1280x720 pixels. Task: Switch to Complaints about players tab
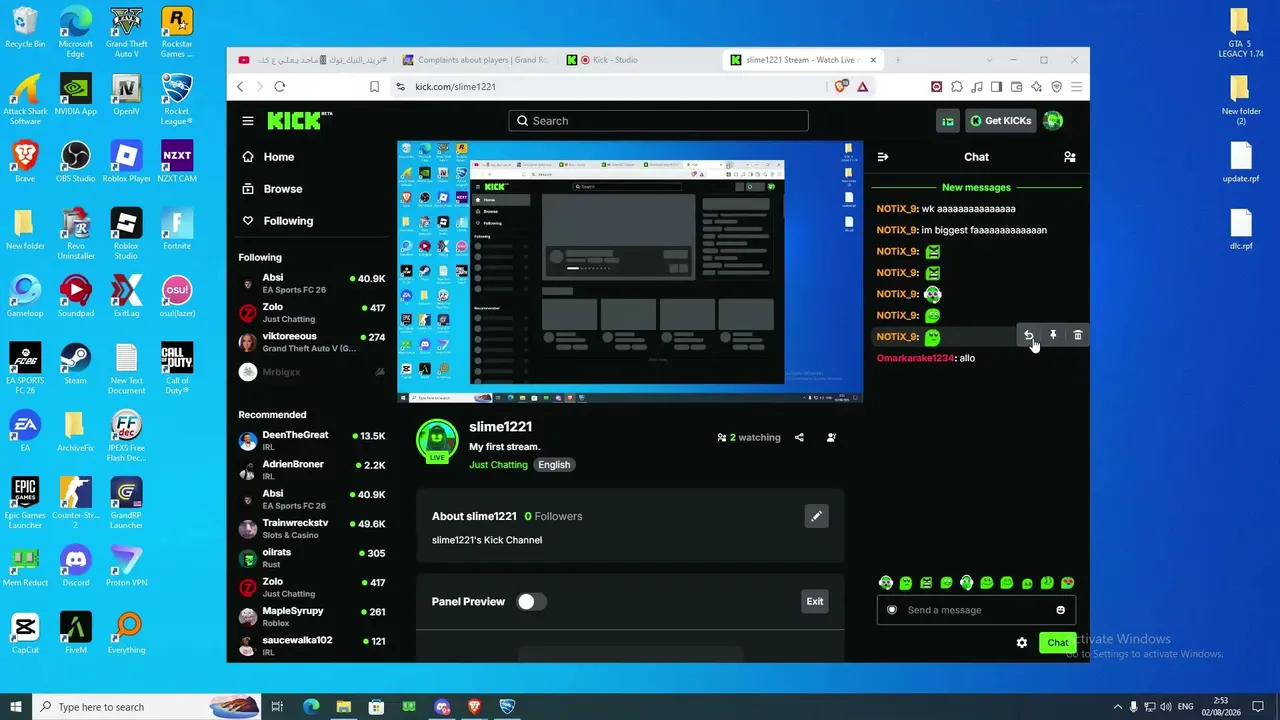[475, 60]
